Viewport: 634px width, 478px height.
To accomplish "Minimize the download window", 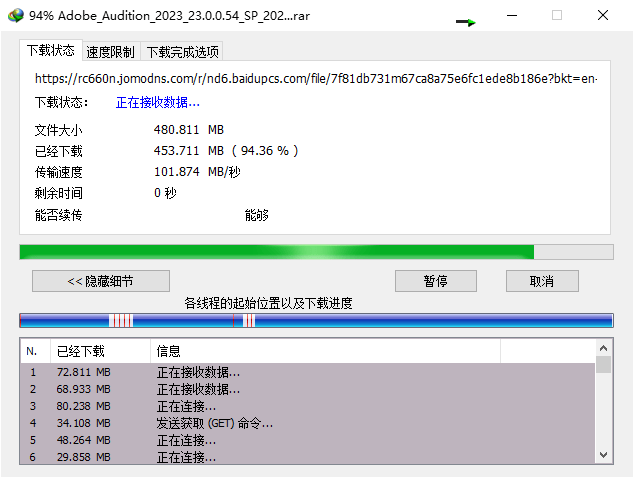I will click(512, 16).
